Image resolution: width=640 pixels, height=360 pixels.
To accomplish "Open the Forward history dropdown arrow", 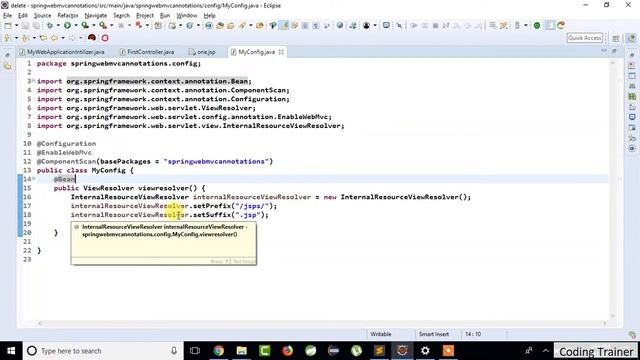I will click(x=81, y=38).
